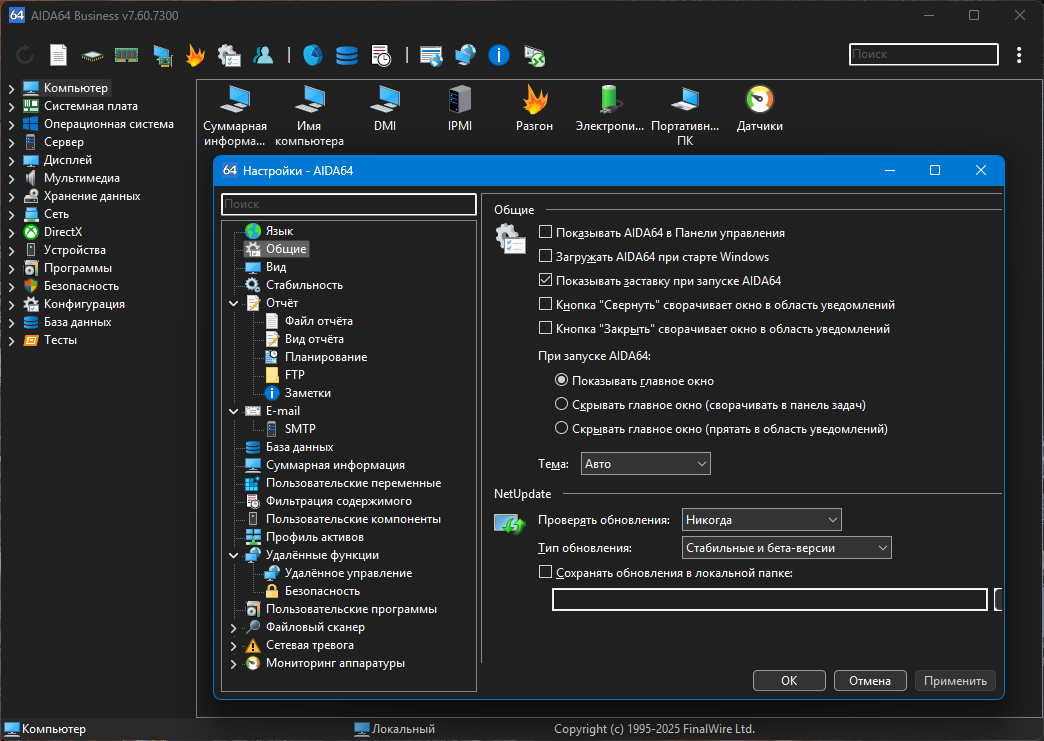Select Планирование in the settings tree
Viewport: 1044px width, 741px height.
point(326,356)
